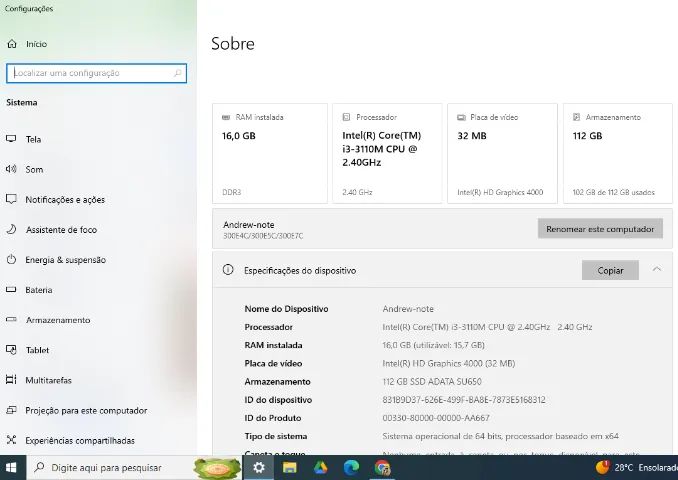Click Sistema operacional de 64 bits text
The width and height of the screenshot is (678, 480).
click(500, 436)
